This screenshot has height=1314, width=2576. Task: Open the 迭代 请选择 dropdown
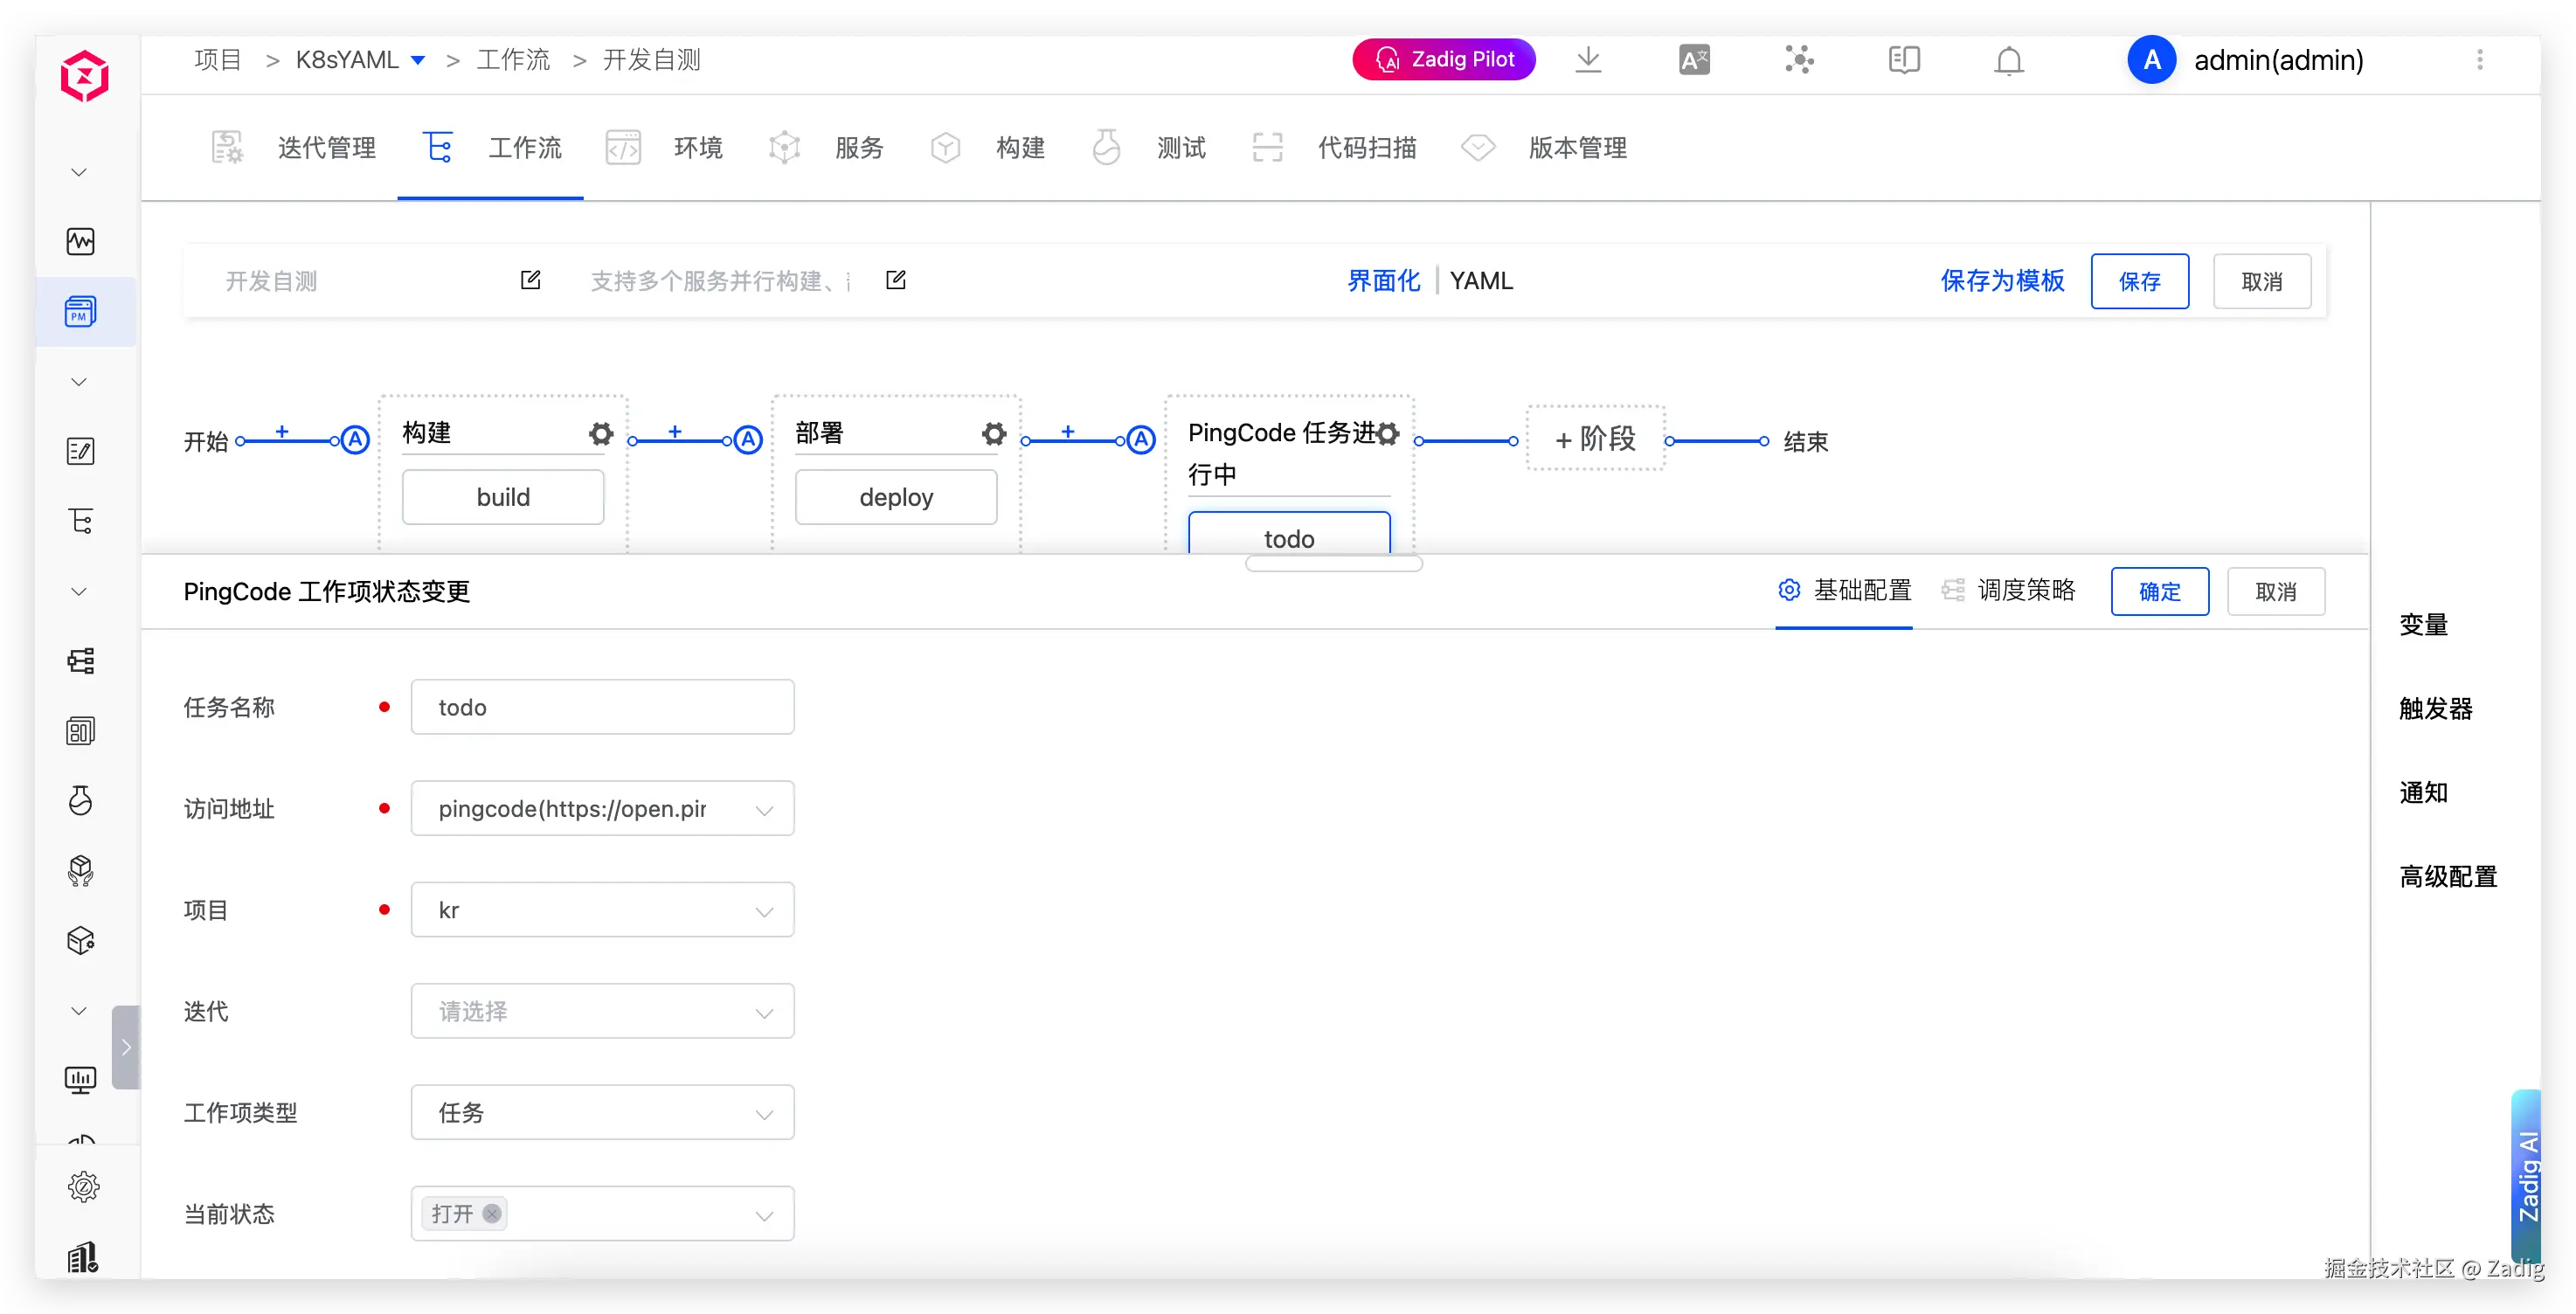pos(602,1011)
